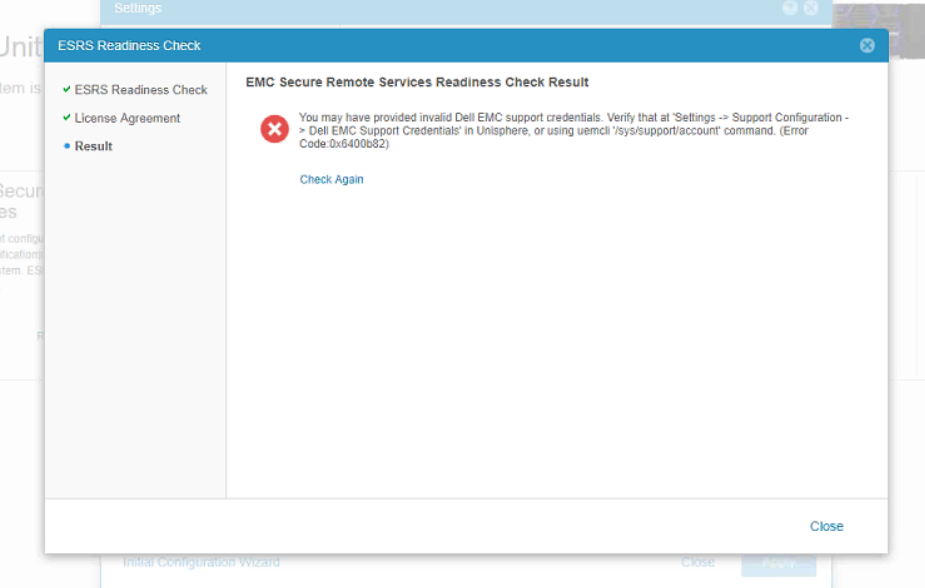Click the Close button in the ESRS dialog

827,526
